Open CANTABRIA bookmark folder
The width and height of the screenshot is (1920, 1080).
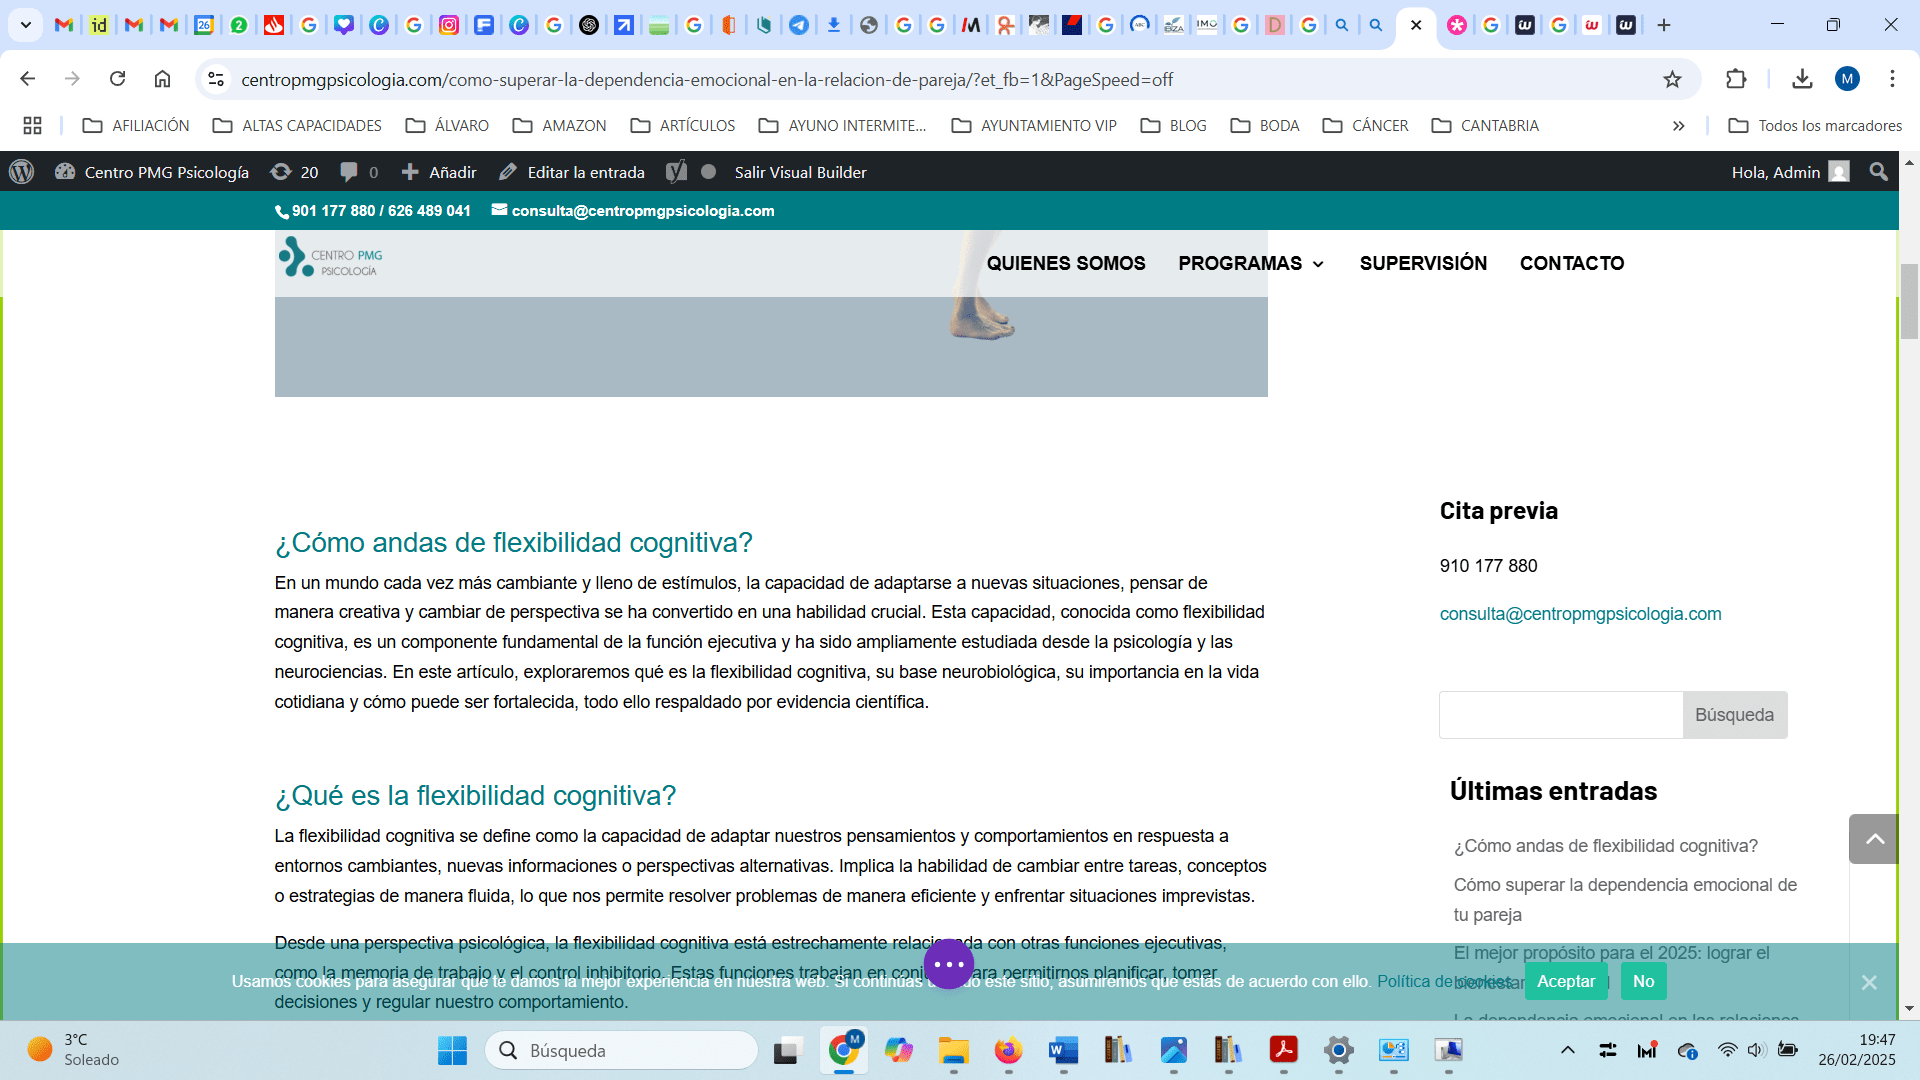pos(1485,126)
